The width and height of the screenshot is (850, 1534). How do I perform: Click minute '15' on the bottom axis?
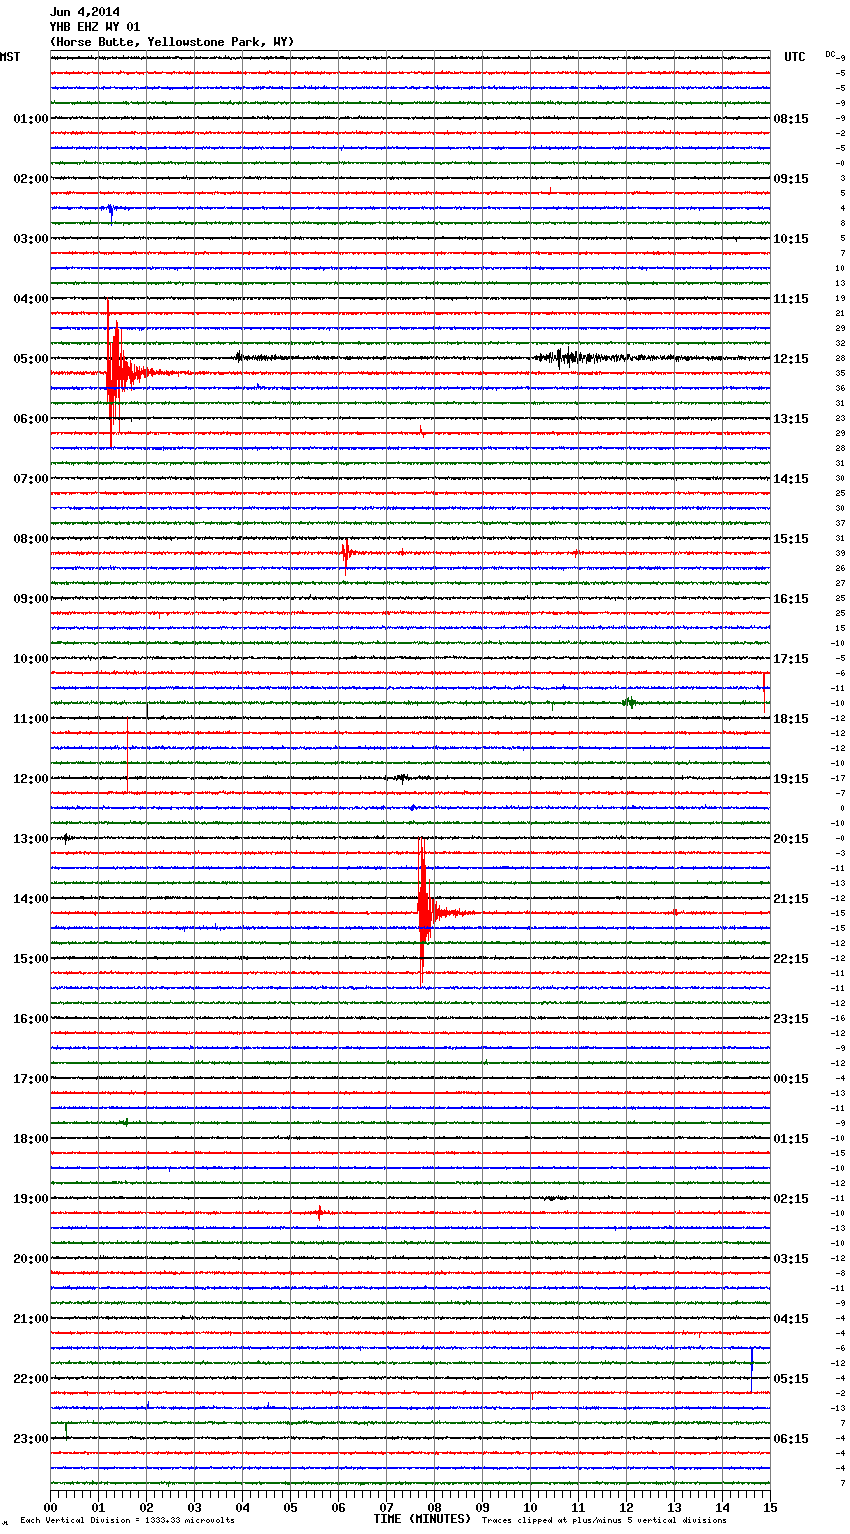click(x=770, y=1507)
